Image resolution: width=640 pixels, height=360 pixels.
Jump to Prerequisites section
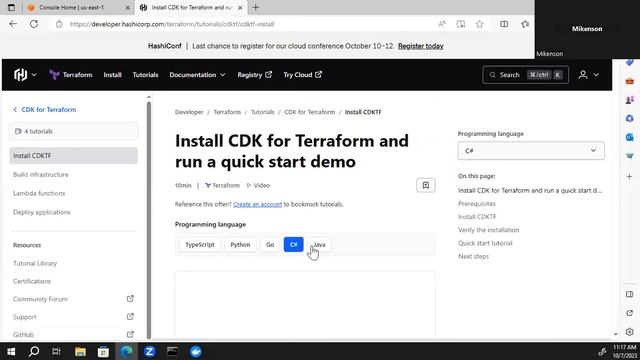tap(476, 203)
